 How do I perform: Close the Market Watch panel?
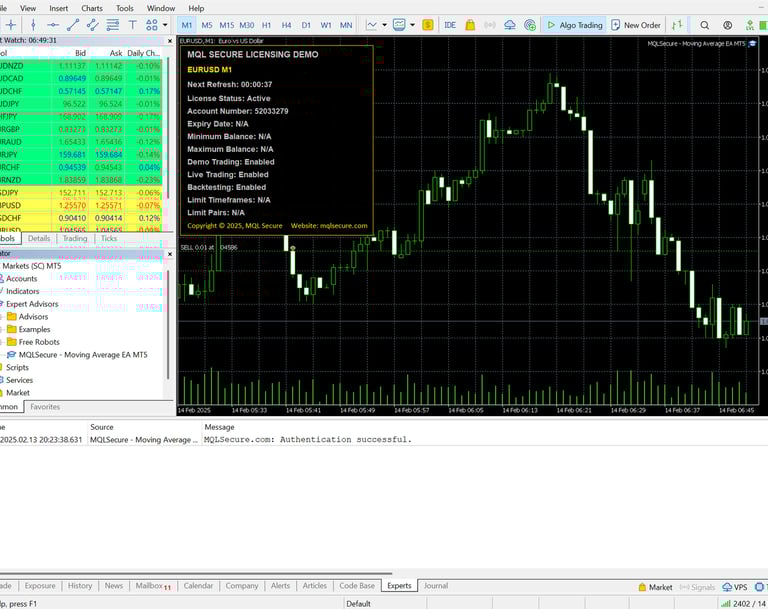tap(170, 41)
